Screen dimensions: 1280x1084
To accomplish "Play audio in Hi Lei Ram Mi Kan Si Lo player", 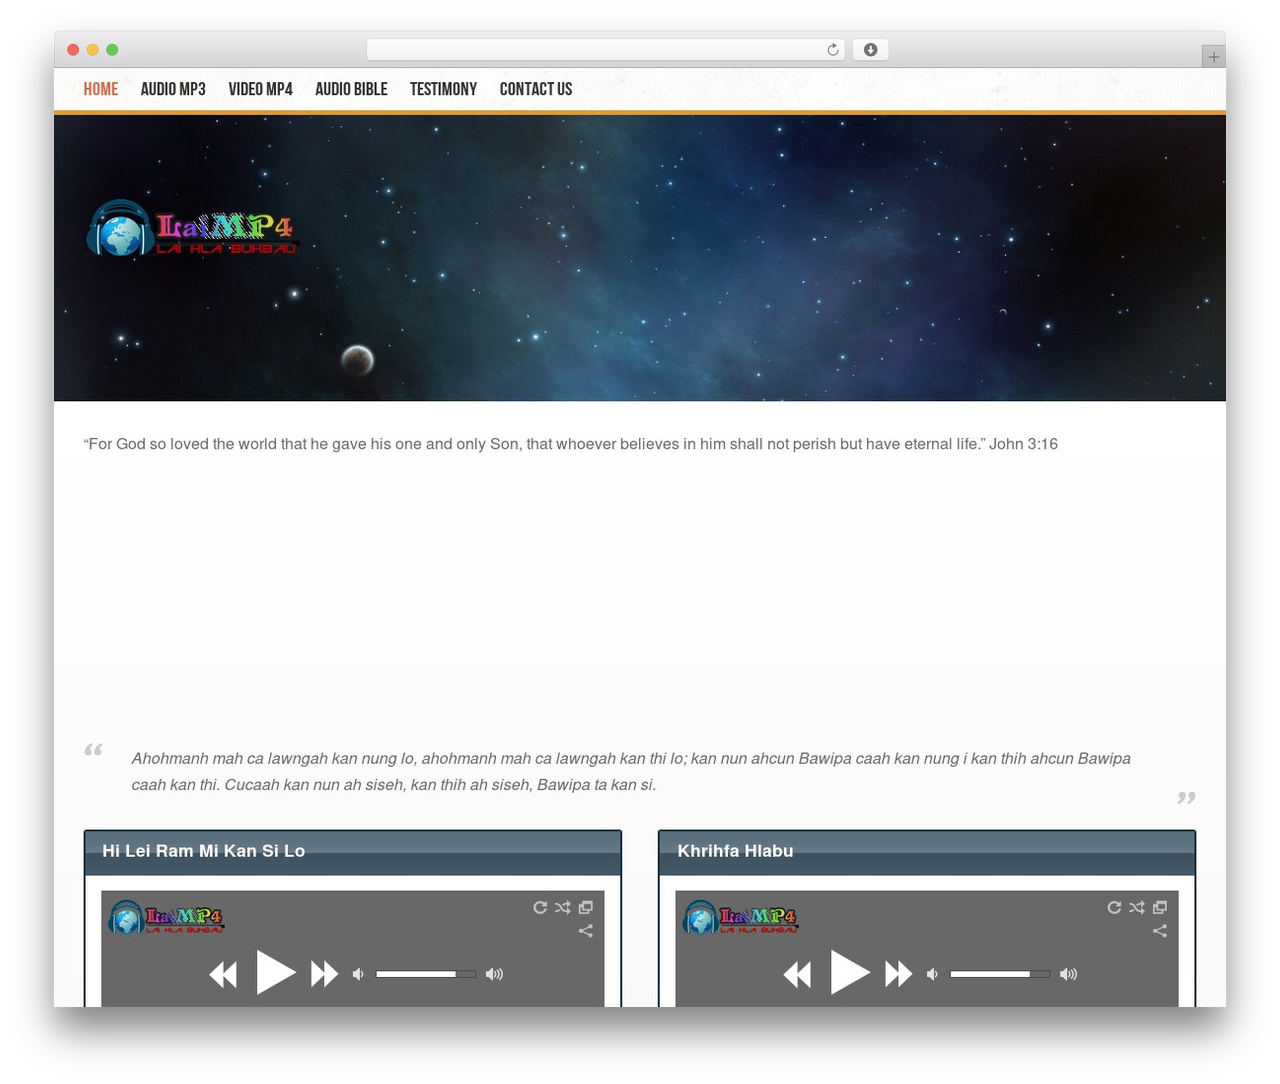I will [x=276, y=972].
